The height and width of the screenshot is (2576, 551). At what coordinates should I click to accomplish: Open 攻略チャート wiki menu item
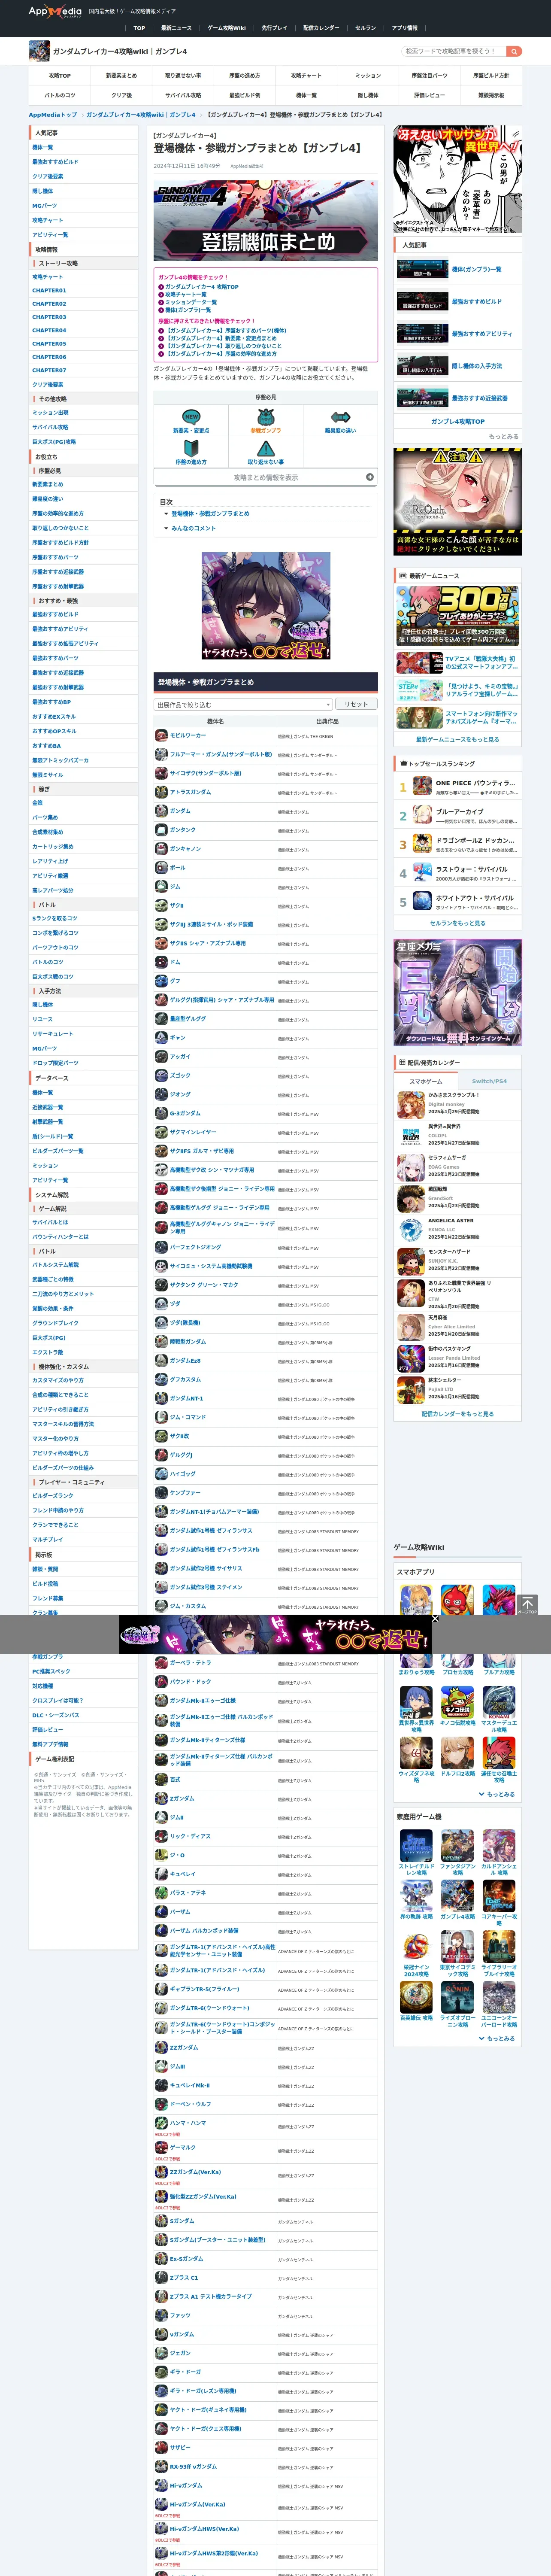coord(306,75)
